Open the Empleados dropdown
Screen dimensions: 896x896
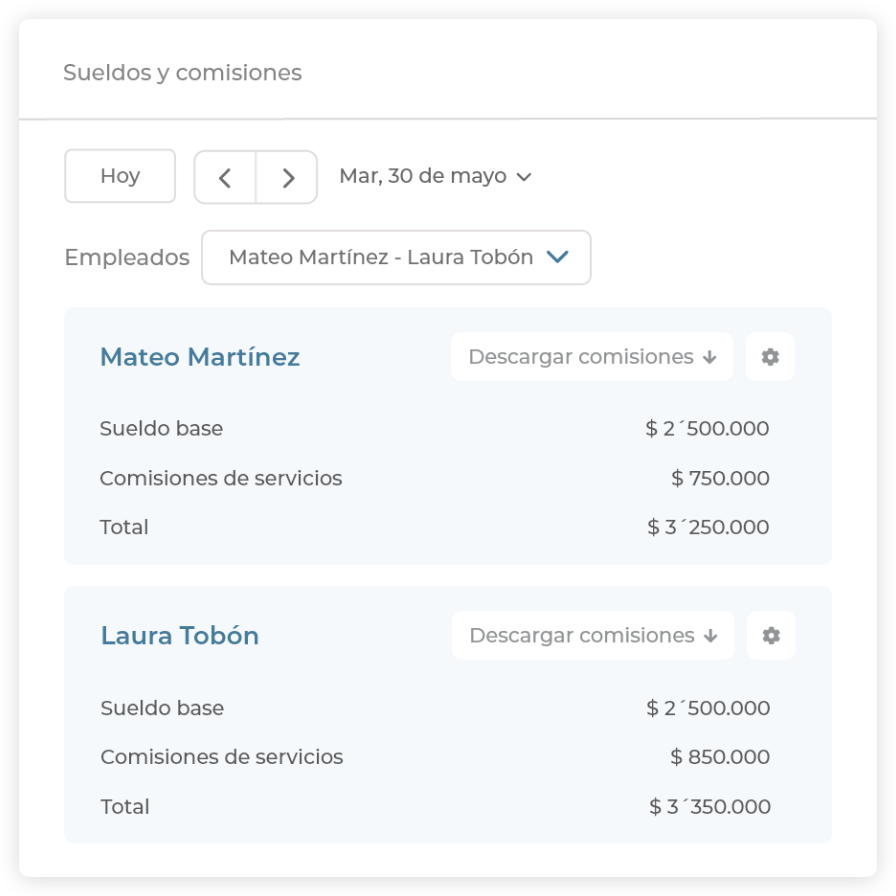[396, 257]
